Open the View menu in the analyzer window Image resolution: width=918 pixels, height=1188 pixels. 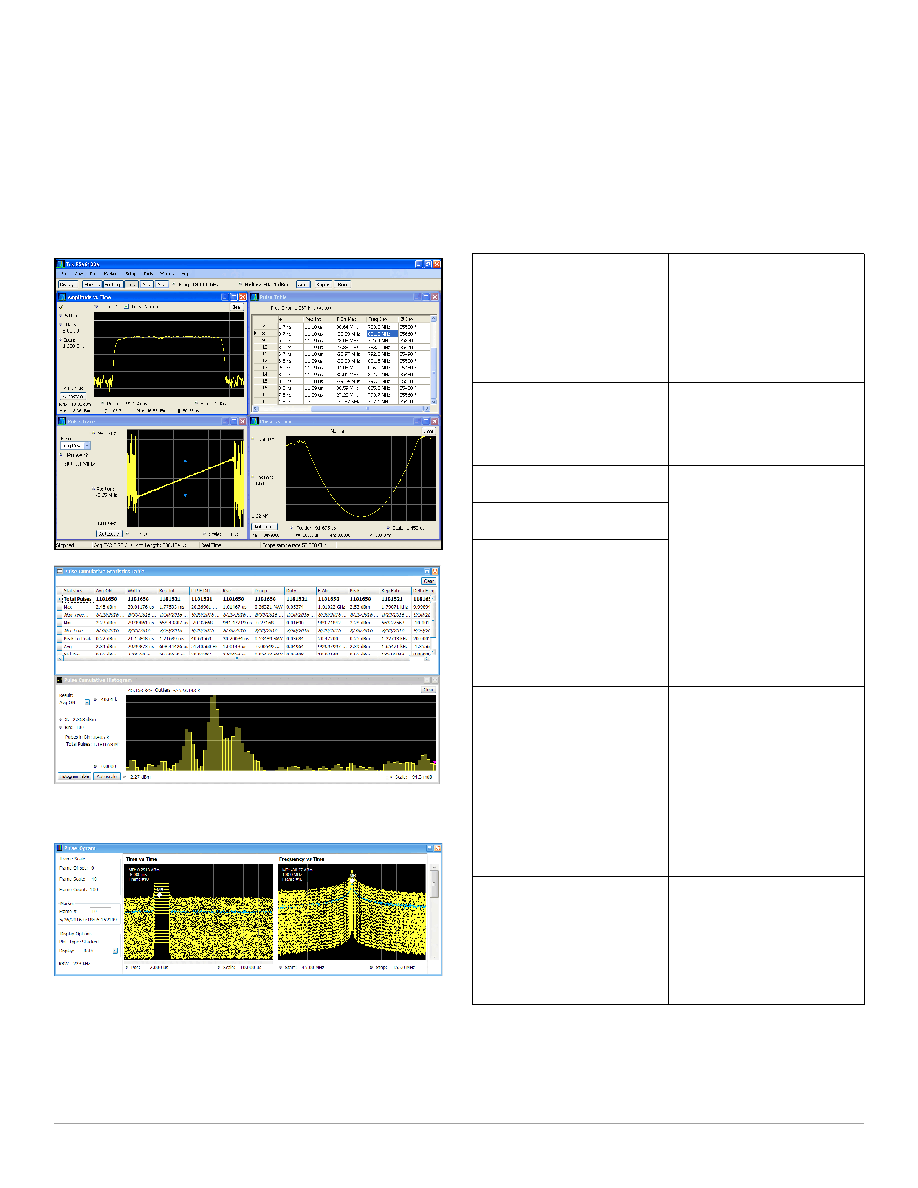pyautogui.click(x=79, y=274)
